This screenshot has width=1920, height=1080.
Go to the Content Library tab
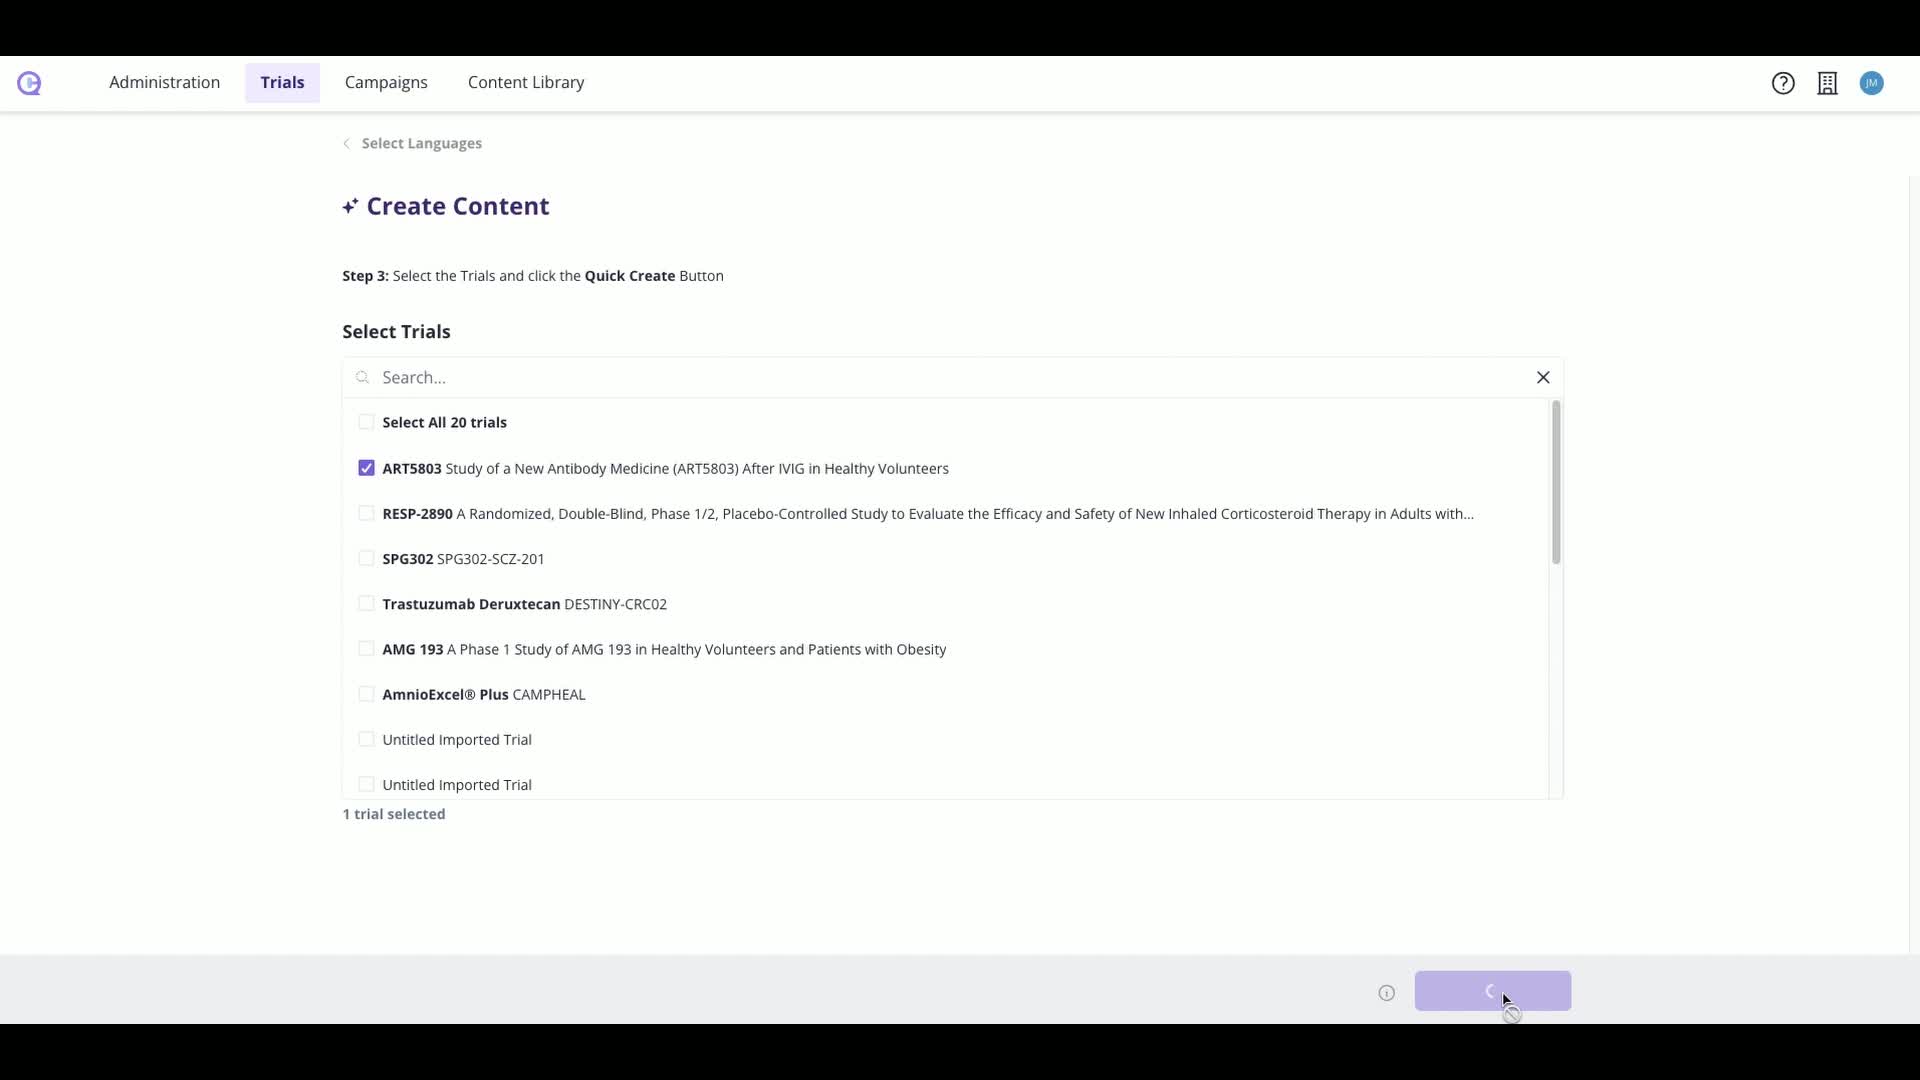526,82
